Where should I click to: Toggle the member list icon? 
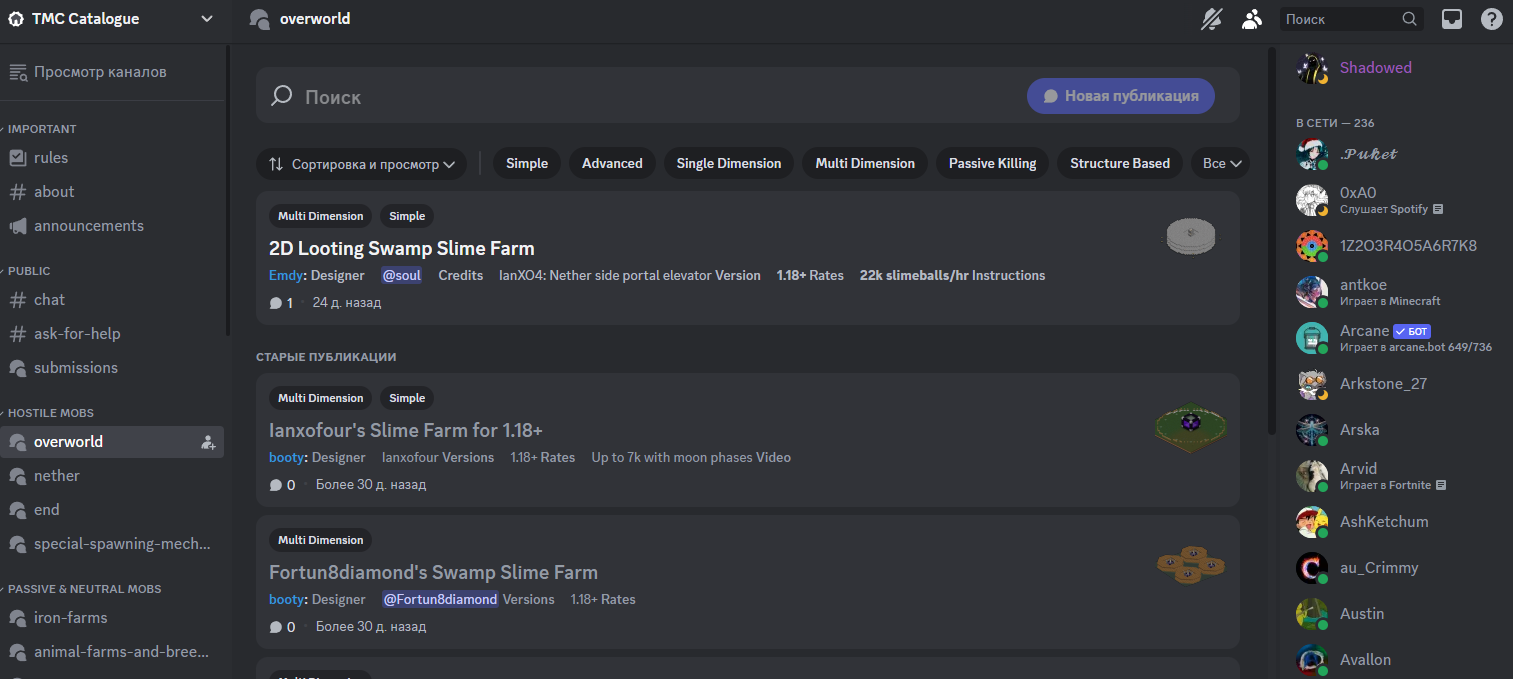tap(1252, 19)
